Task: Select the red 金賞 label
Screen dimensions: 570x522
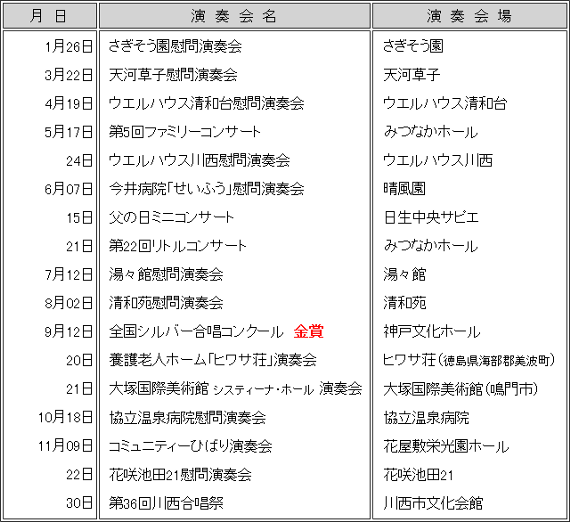Action: tap(308, 332)
